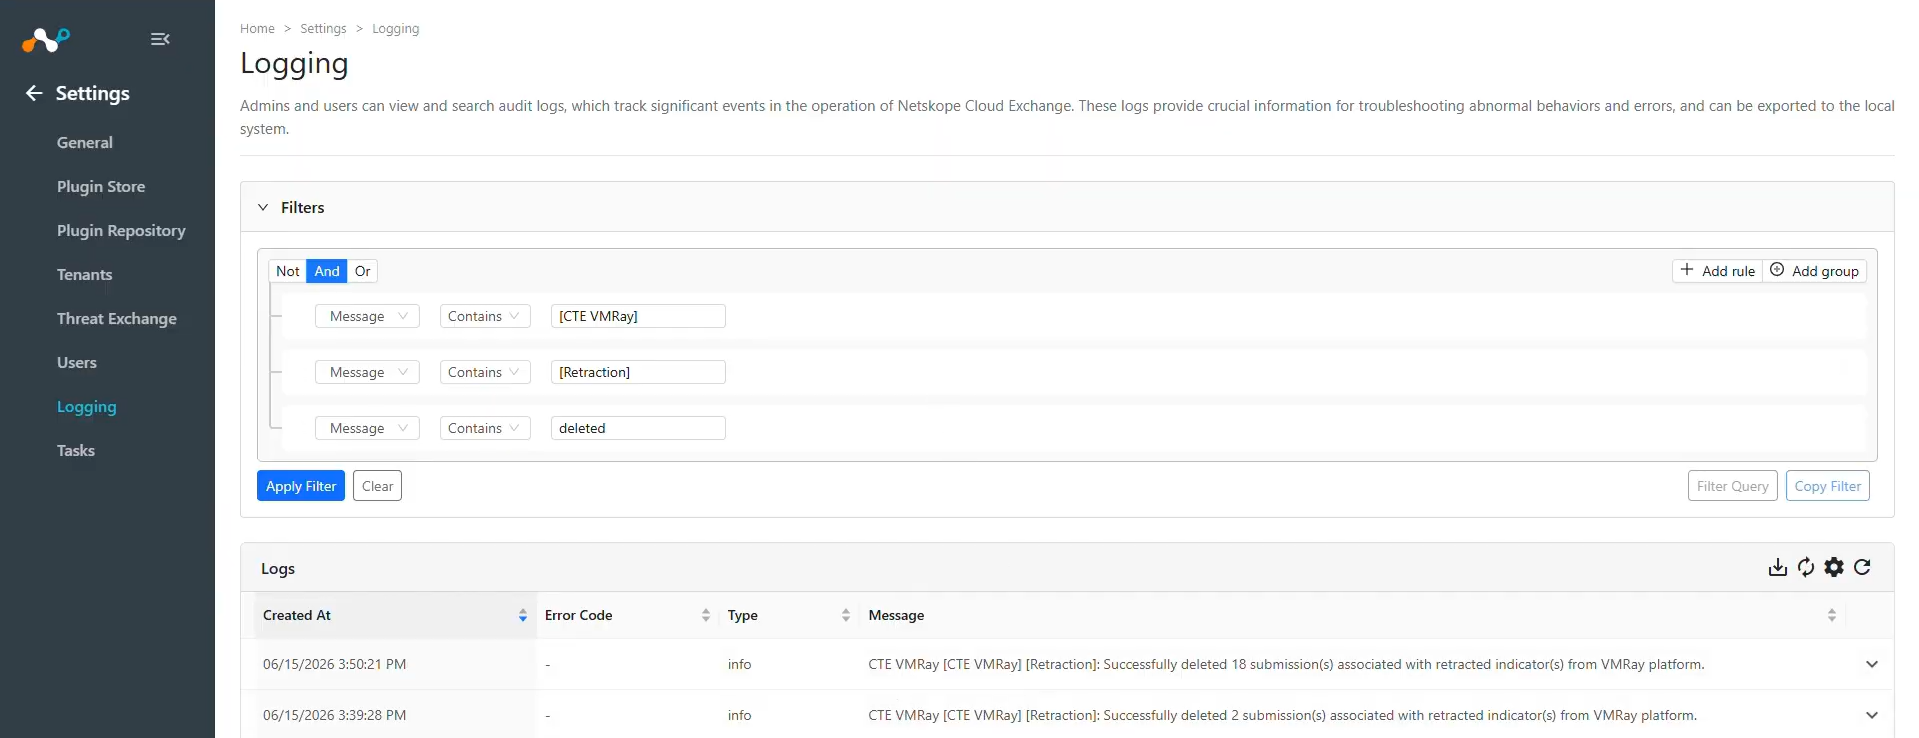The width and height of the screenshot is (1919, 738).
Task: Click the deleted filter value field
Action: [x=638, y=428]
